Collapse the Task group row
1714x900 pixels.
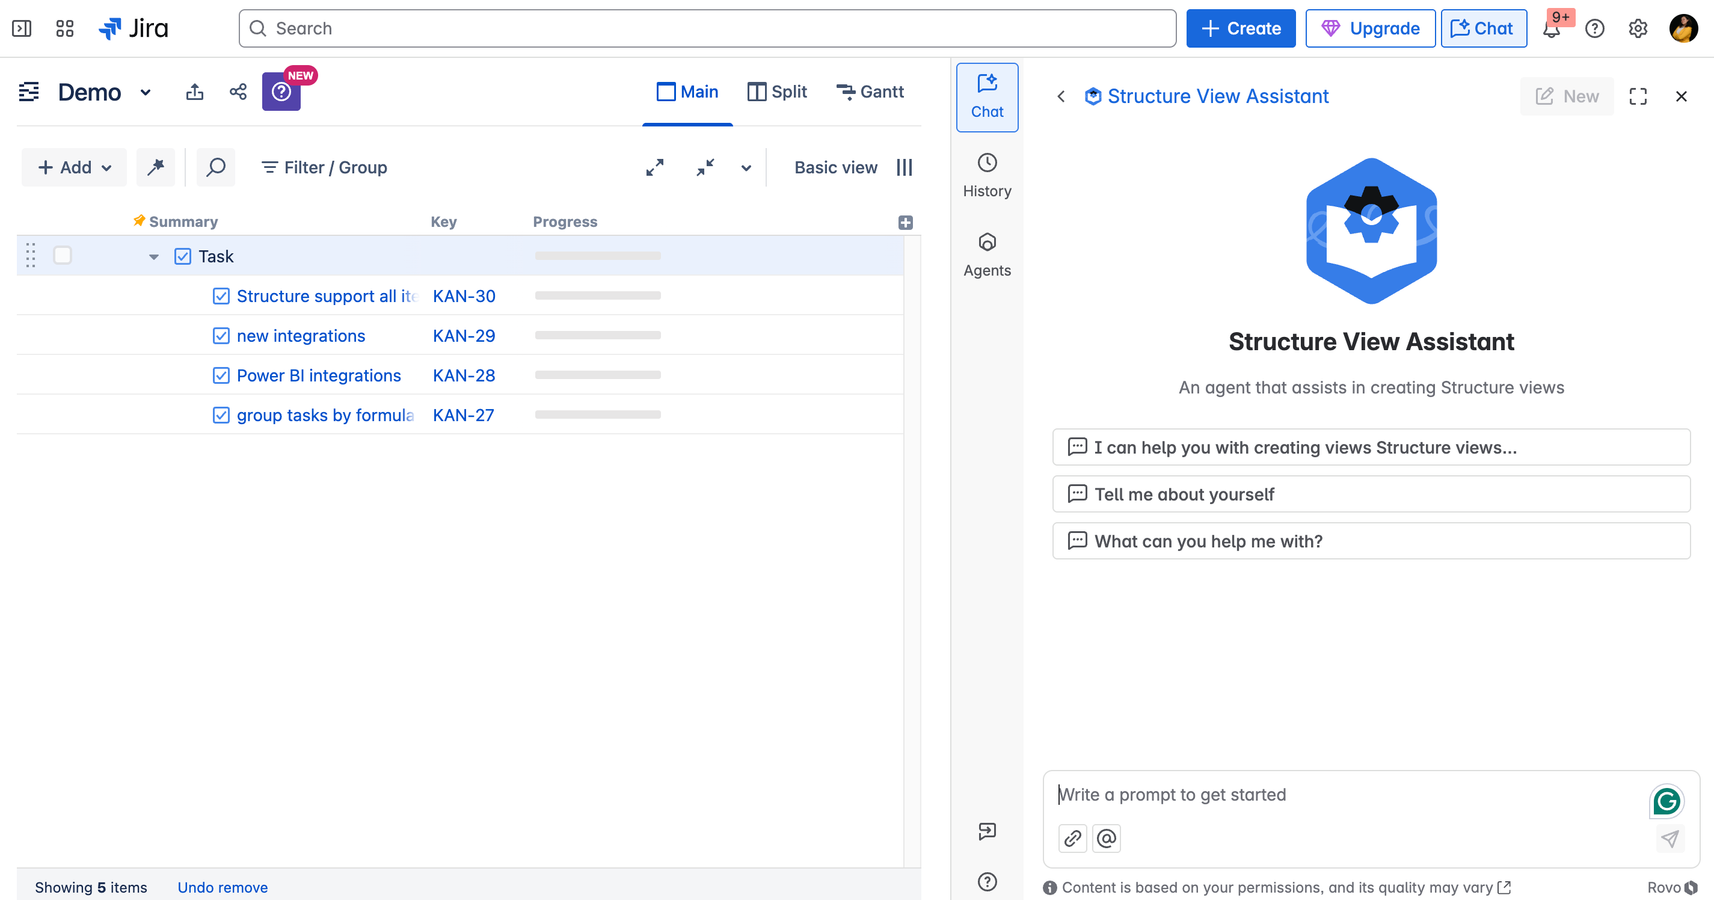pyautogui.click(x=154, y=257)
